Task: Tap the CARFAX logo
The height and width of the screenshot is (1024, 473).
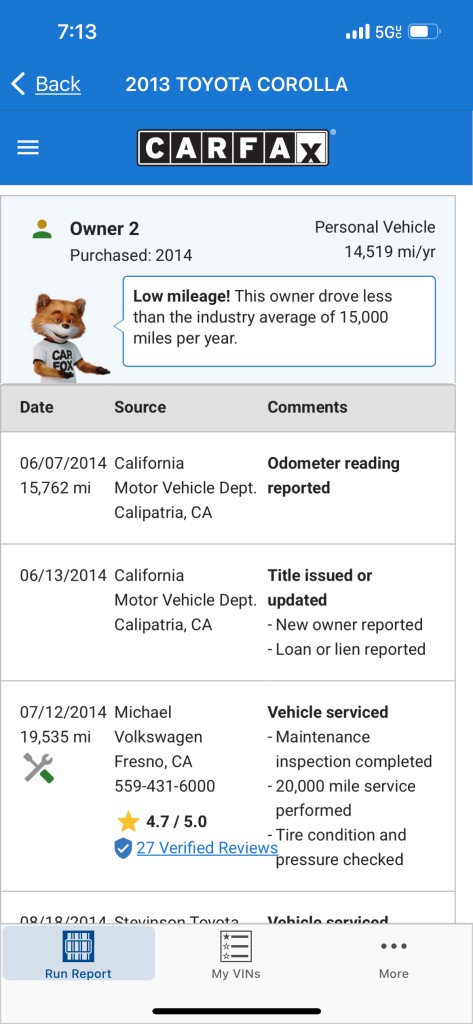Action: coord(236,148)
